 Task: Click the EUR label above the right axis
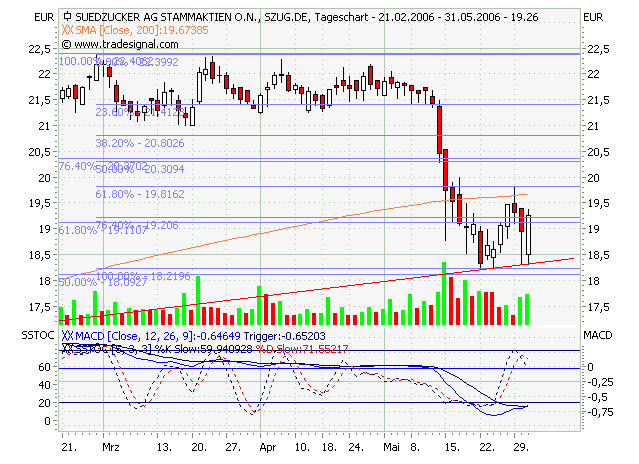pyautogui.click(x=593, y=17)
